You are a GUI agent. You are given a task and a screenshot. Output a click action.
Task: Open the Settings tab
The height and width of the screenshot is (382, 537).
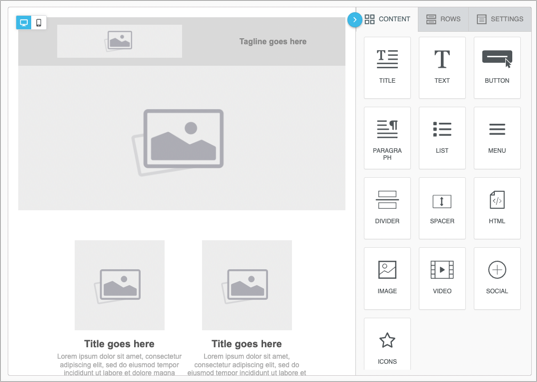[x=500, y=19]
